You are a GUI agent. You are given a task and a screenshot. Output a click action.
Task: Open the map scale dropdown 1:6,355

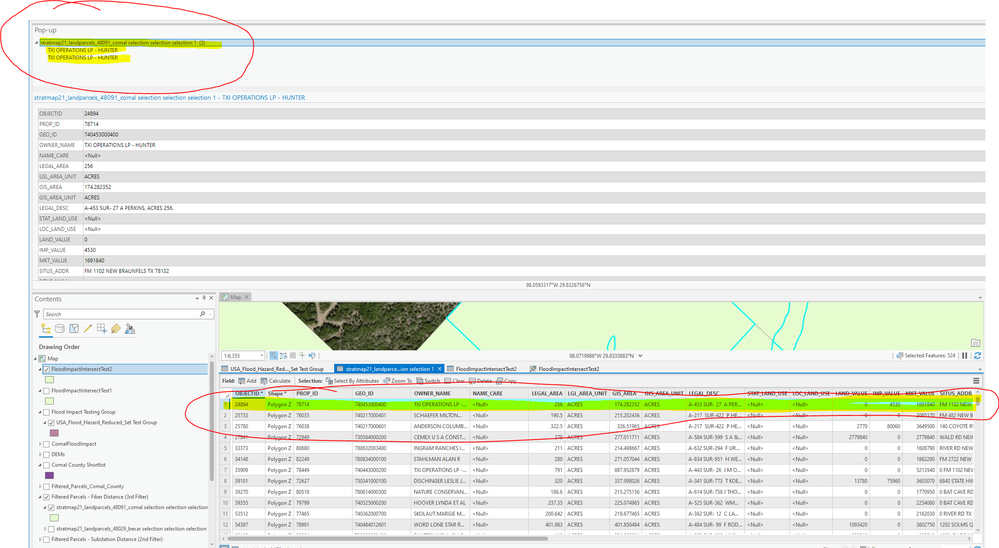[261, 356]
